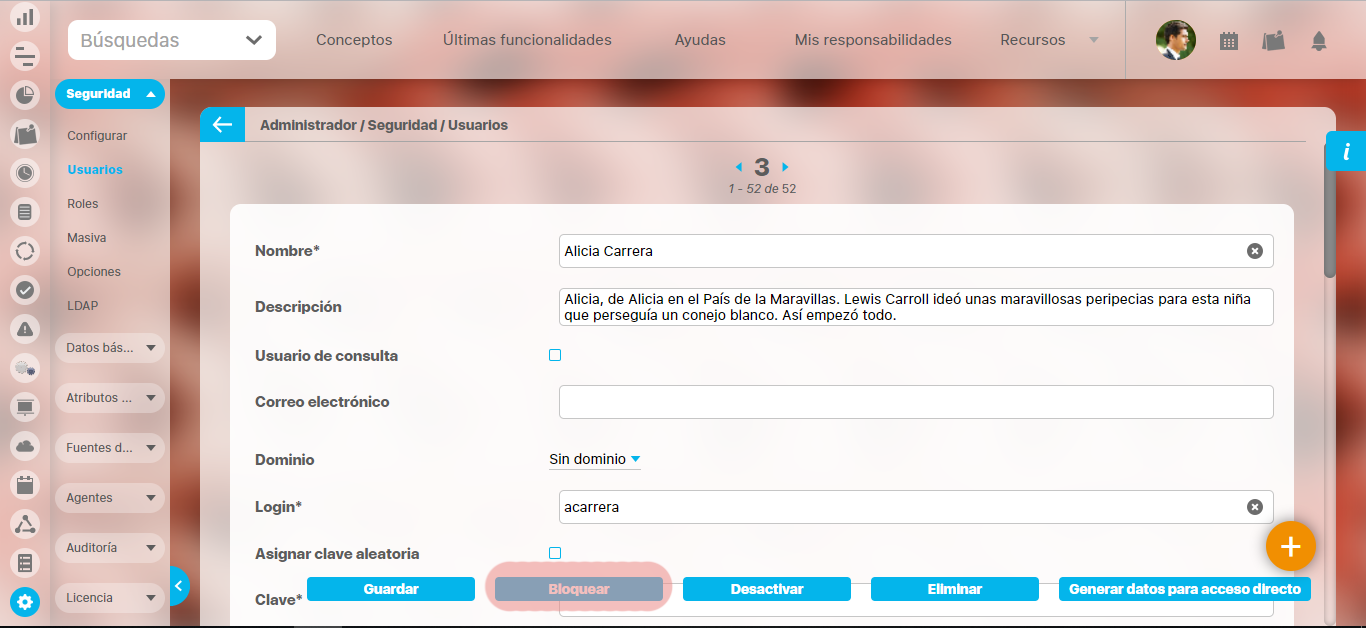Select Conceptos in the top navigation
The height and width of the screenshot is (628, 1366).
tap(354, 41)
